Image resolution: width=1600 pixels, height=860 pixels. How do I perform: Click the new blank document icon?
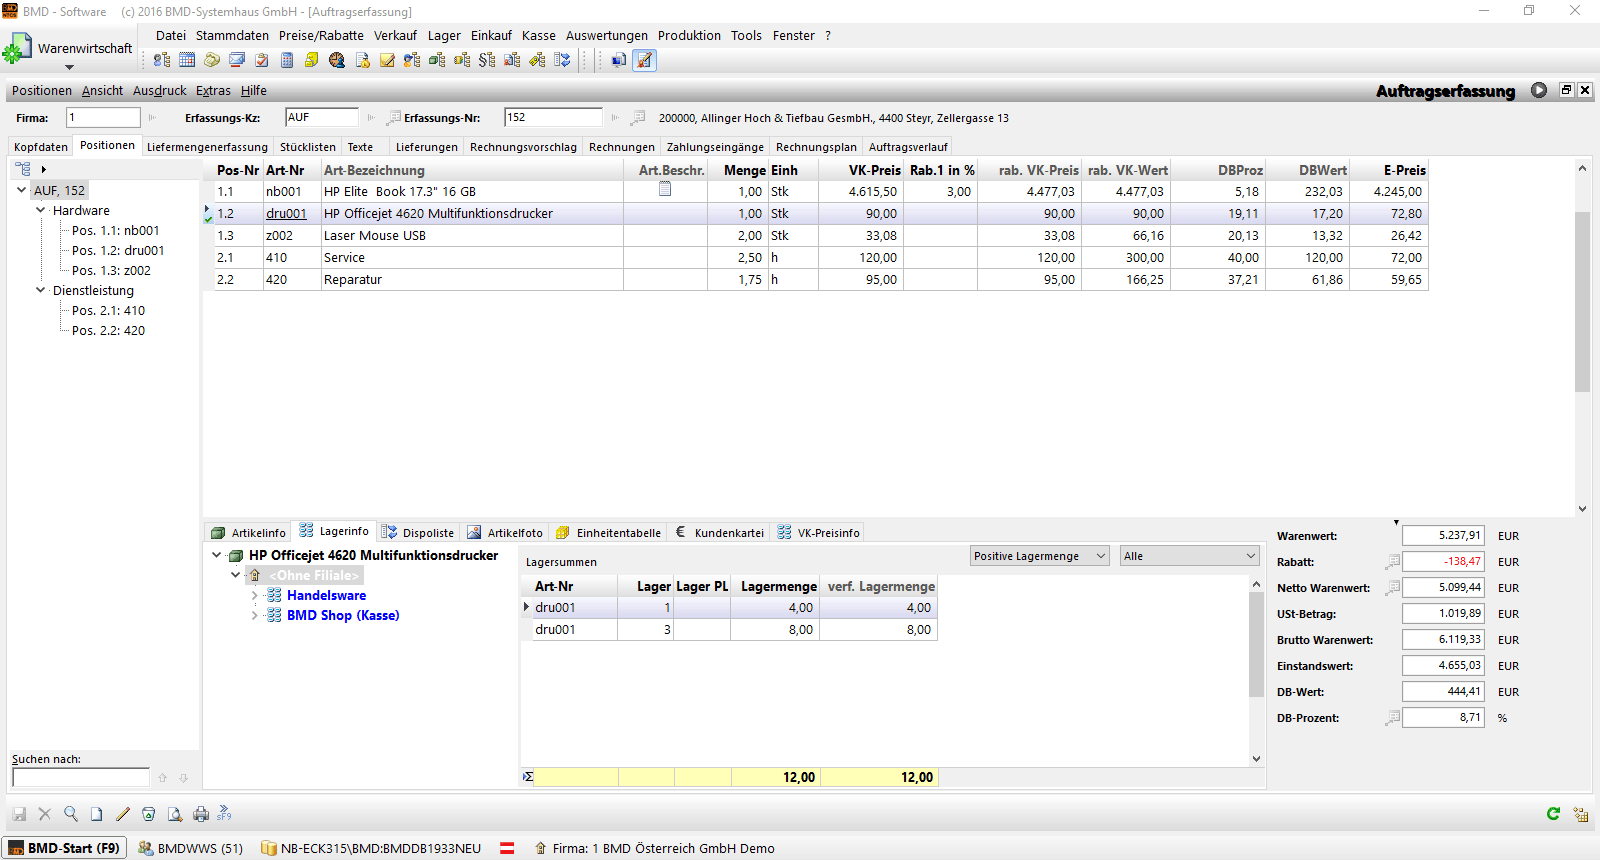point(97,814)
